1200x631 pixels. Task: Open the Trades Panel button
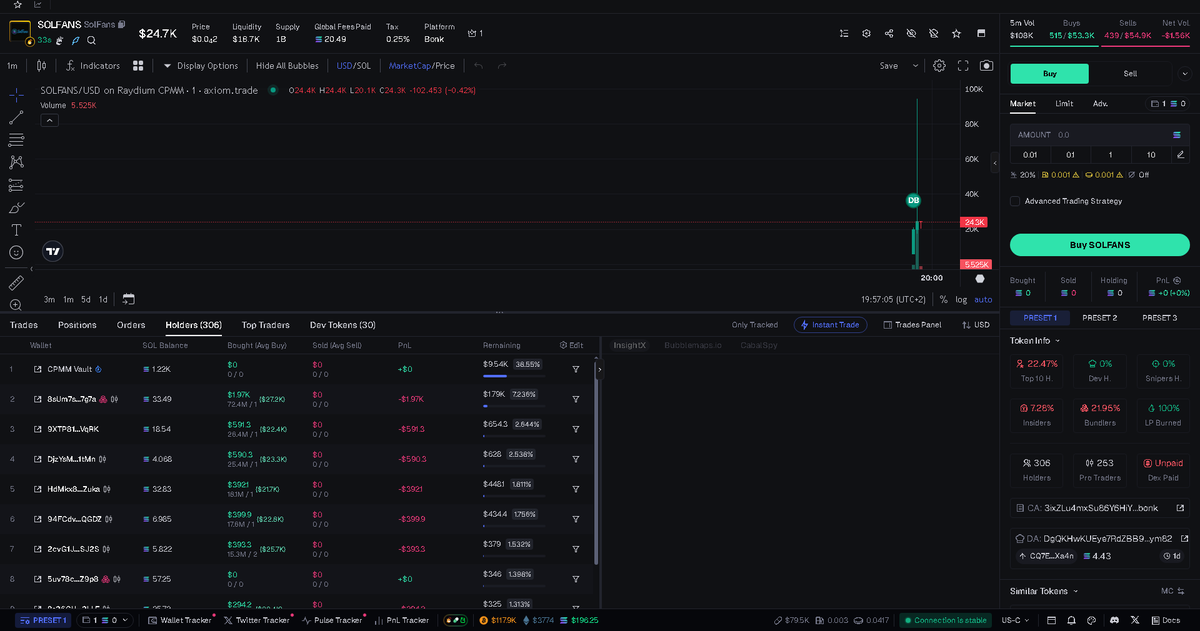(912, 325)
